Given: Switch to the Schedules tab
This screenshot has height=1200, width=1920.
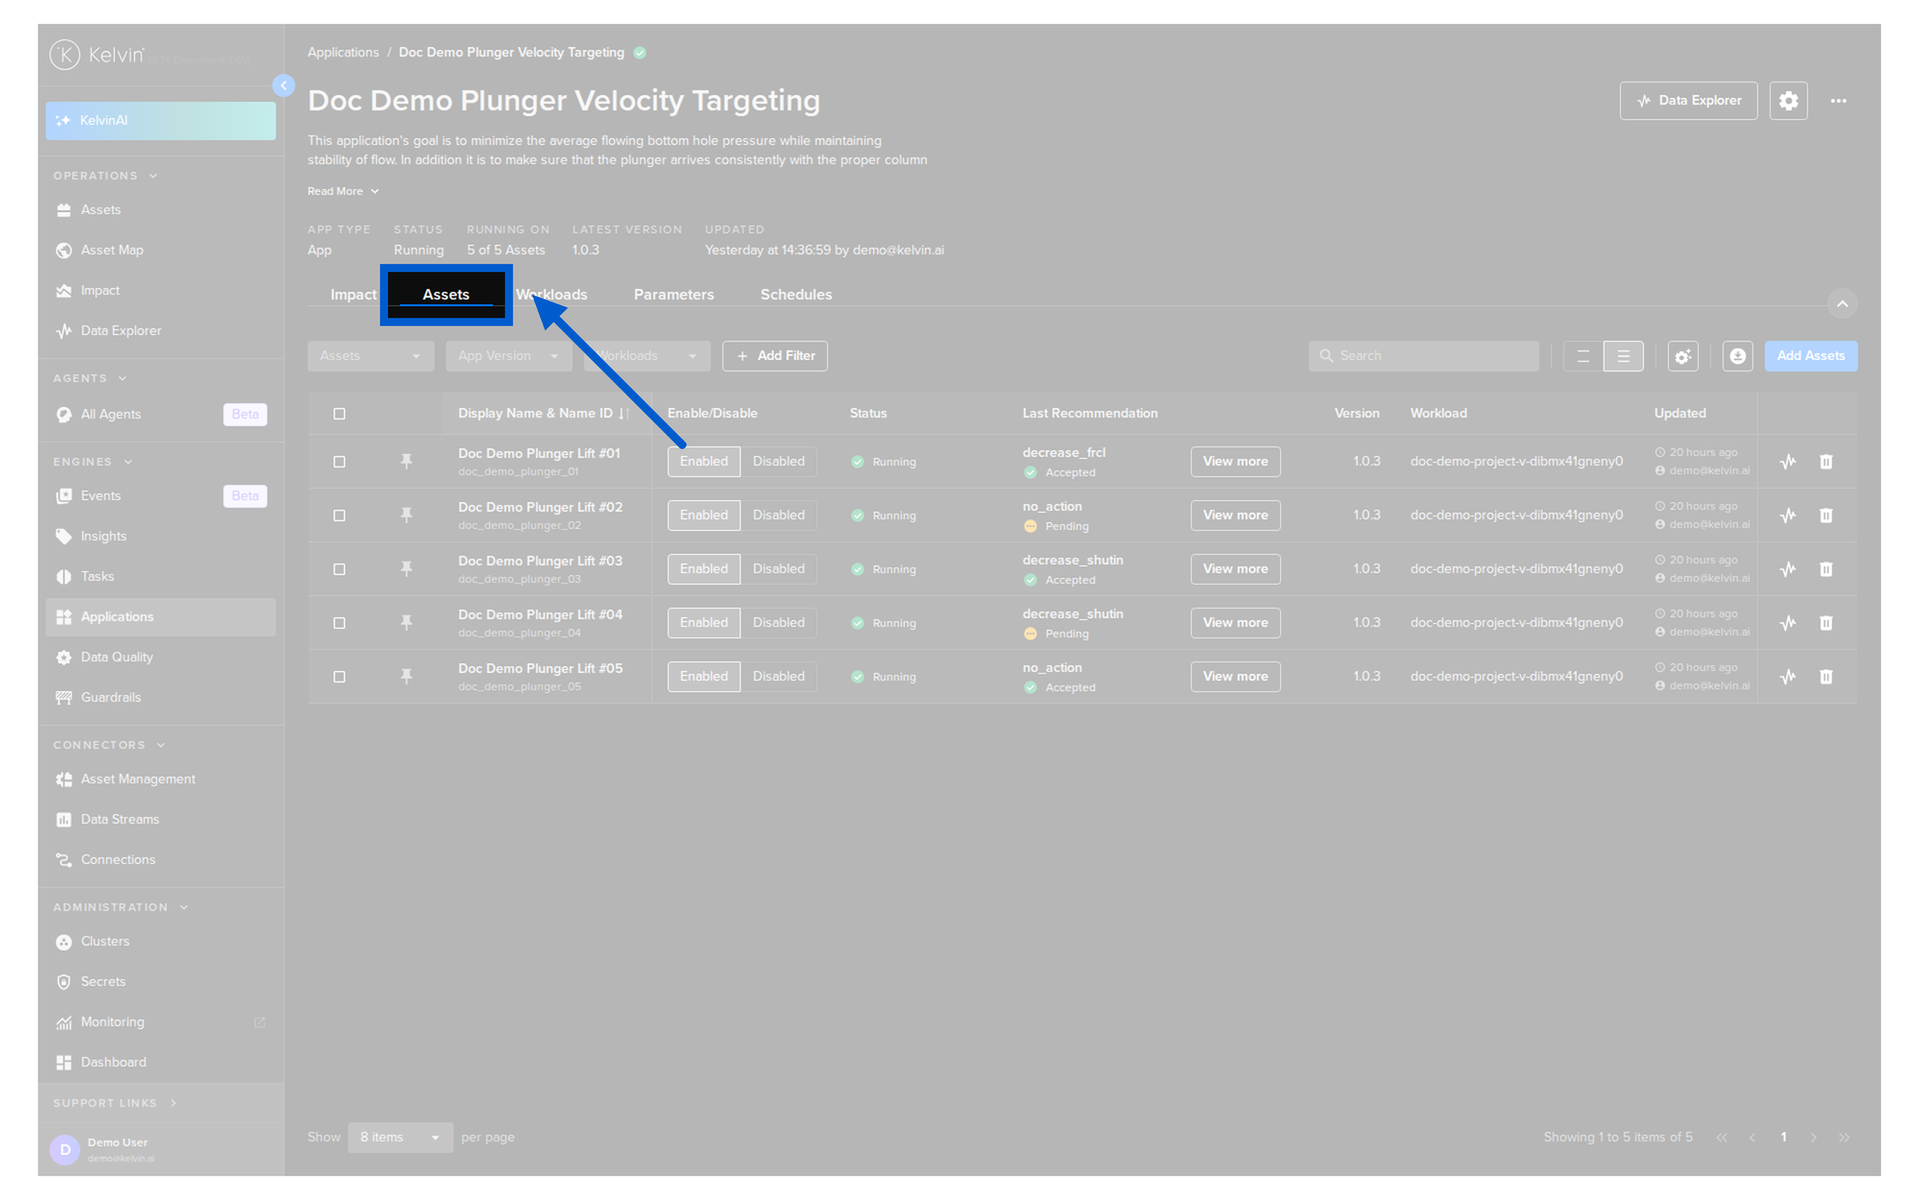Looking at the screenshot, I should 796,295.
